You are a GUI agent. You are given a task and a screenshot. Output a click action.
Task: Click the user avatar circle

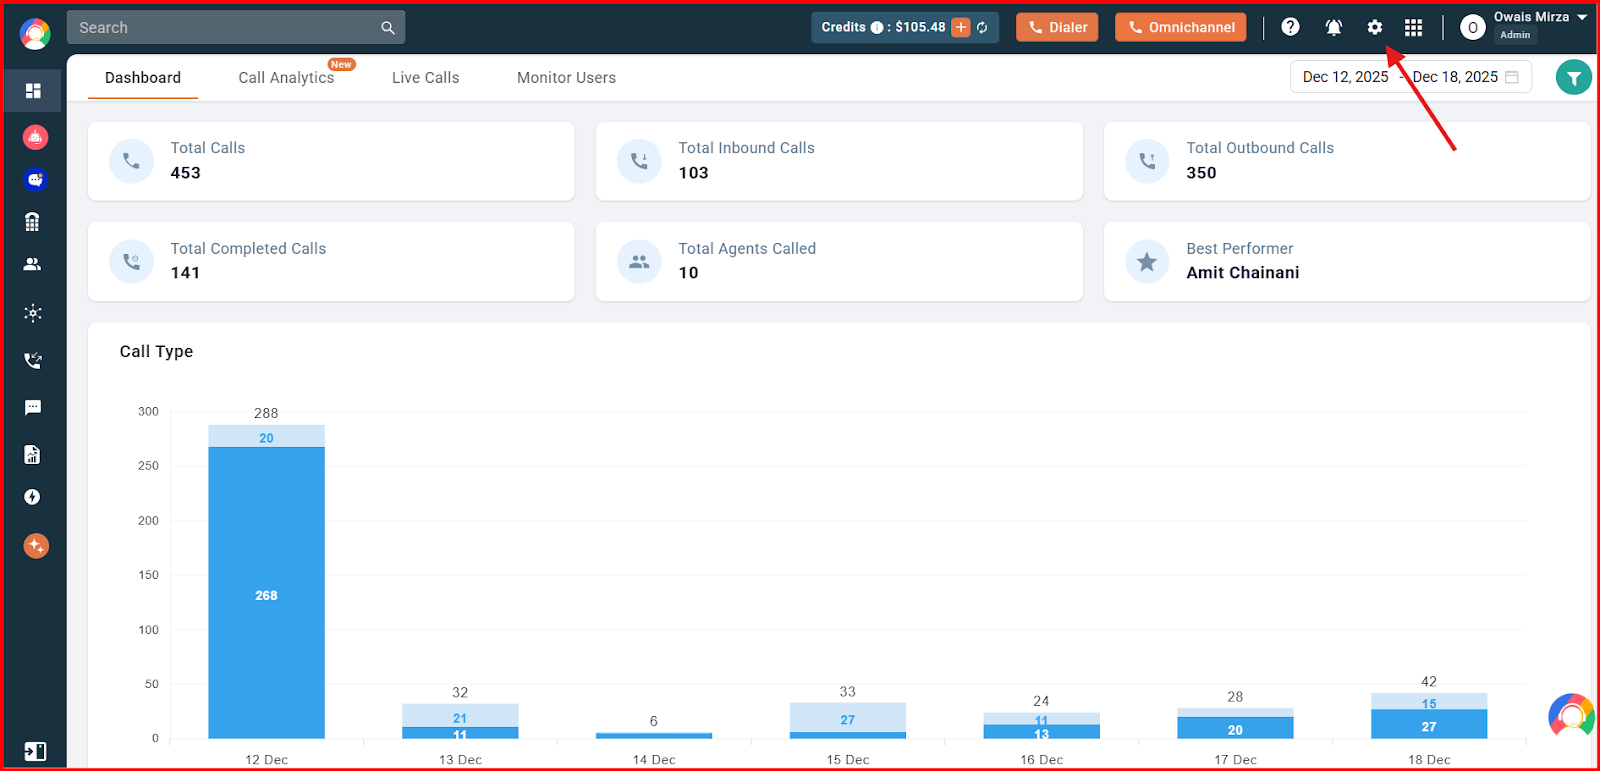click(1472, 27)
